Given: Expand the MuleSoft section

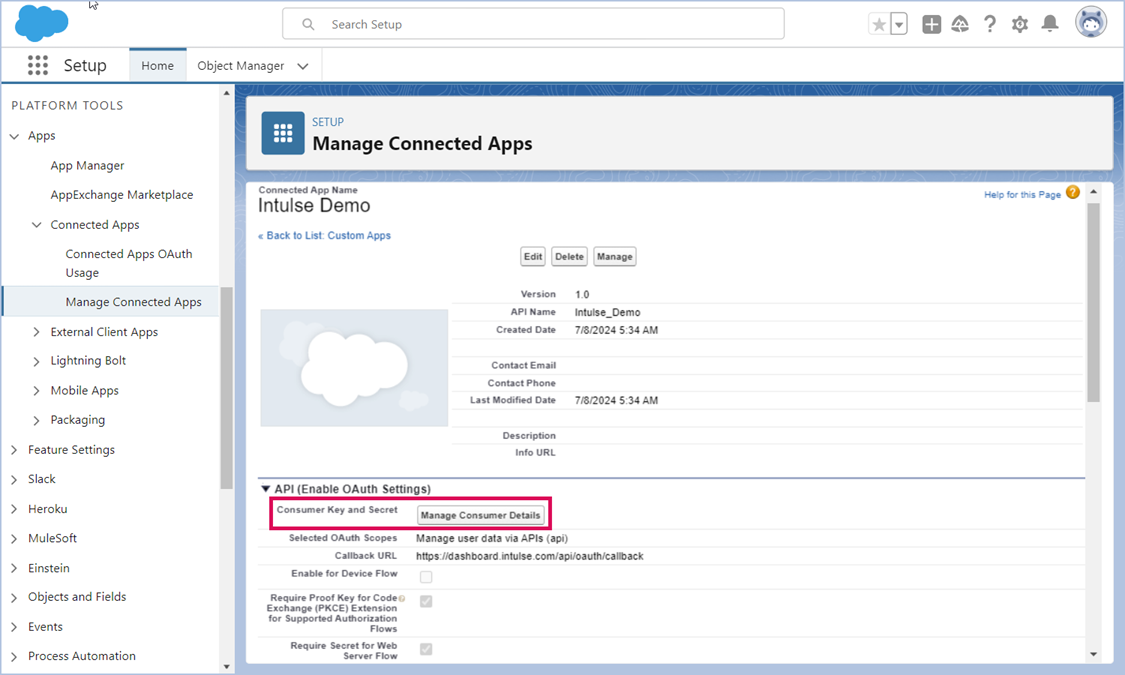Looking at the screenshot, I should pyautogui.click(x=14, y=539).
